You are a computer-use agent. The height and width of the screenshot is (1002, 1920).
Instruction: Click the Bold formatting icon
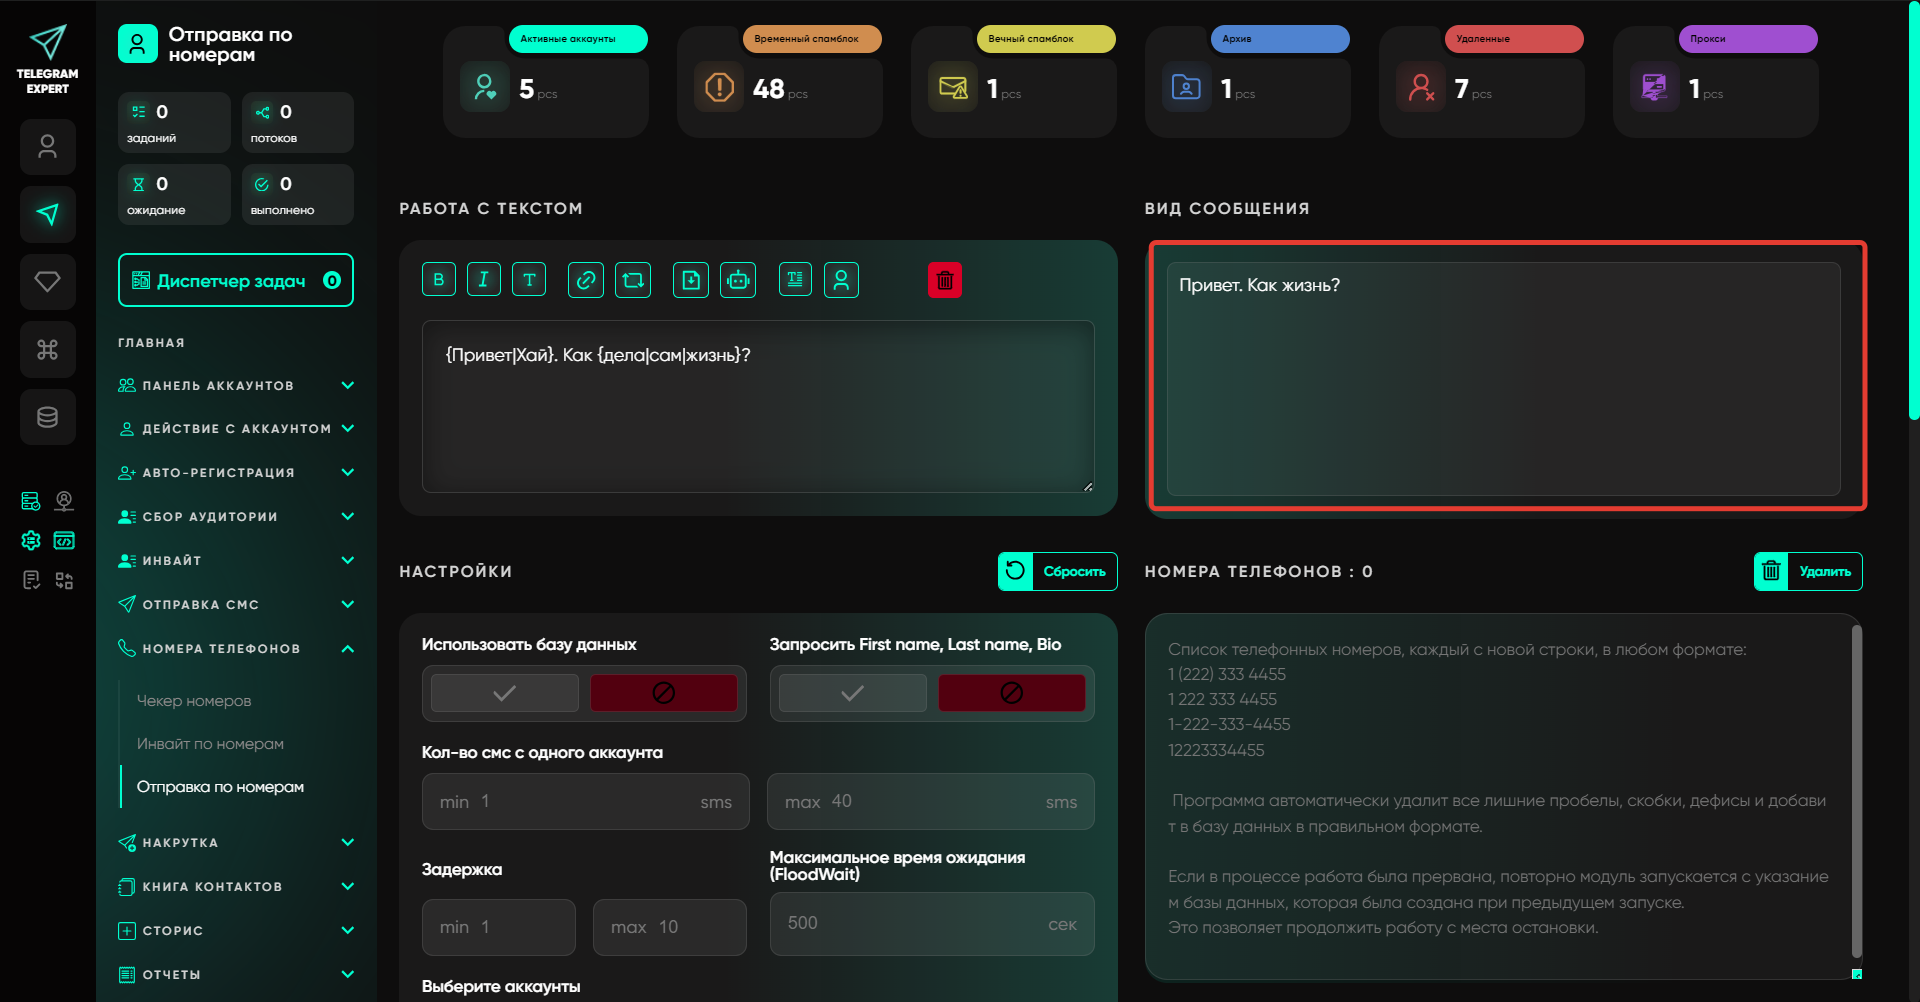[439, 280]
